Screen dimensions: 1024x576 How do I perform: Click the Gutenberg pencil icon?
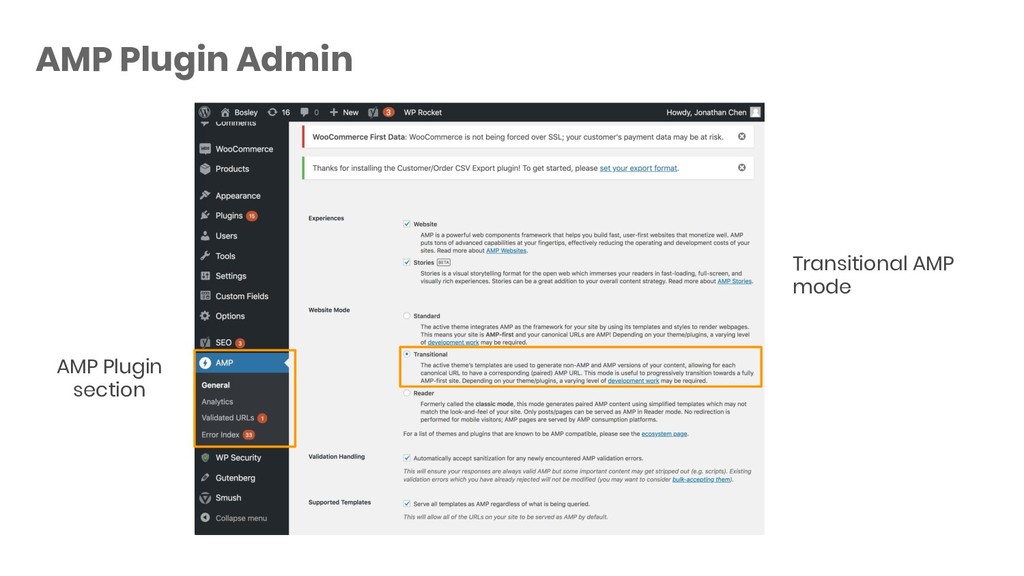click(205, 477)
